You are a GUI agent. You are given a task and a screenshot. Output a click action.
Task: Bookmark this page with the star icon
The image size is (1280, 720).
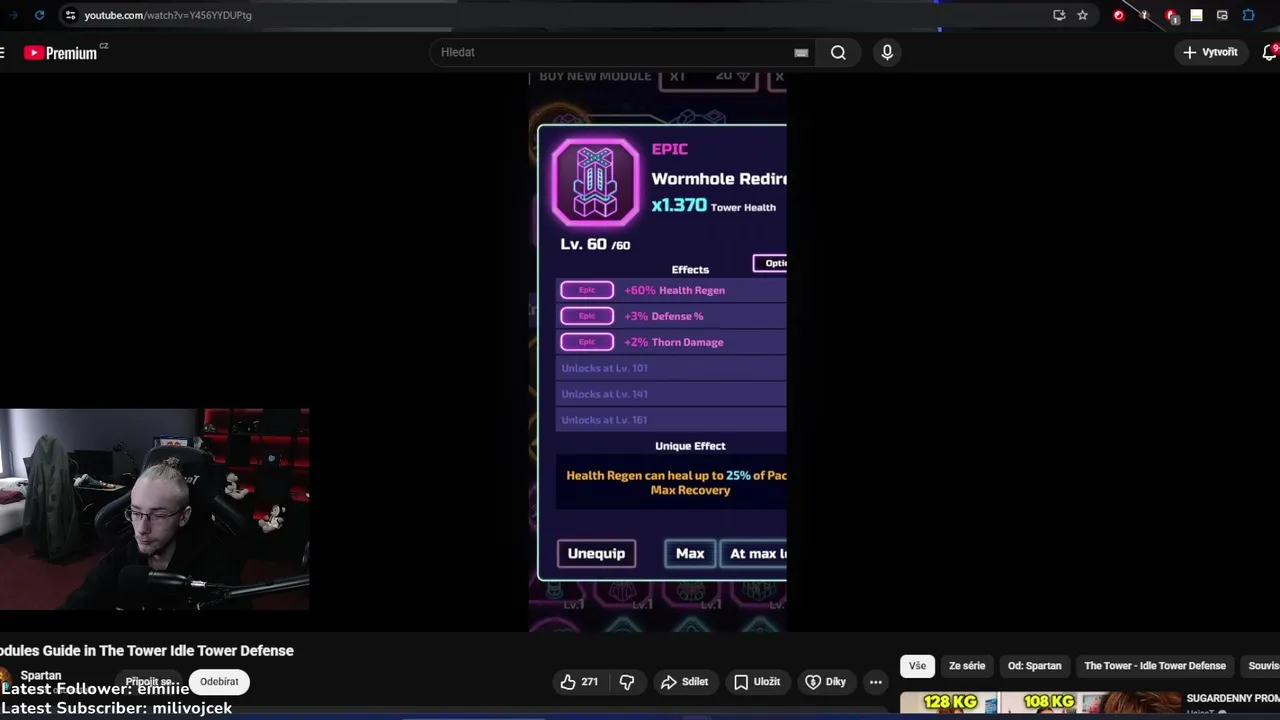(x=1082, y=15)
